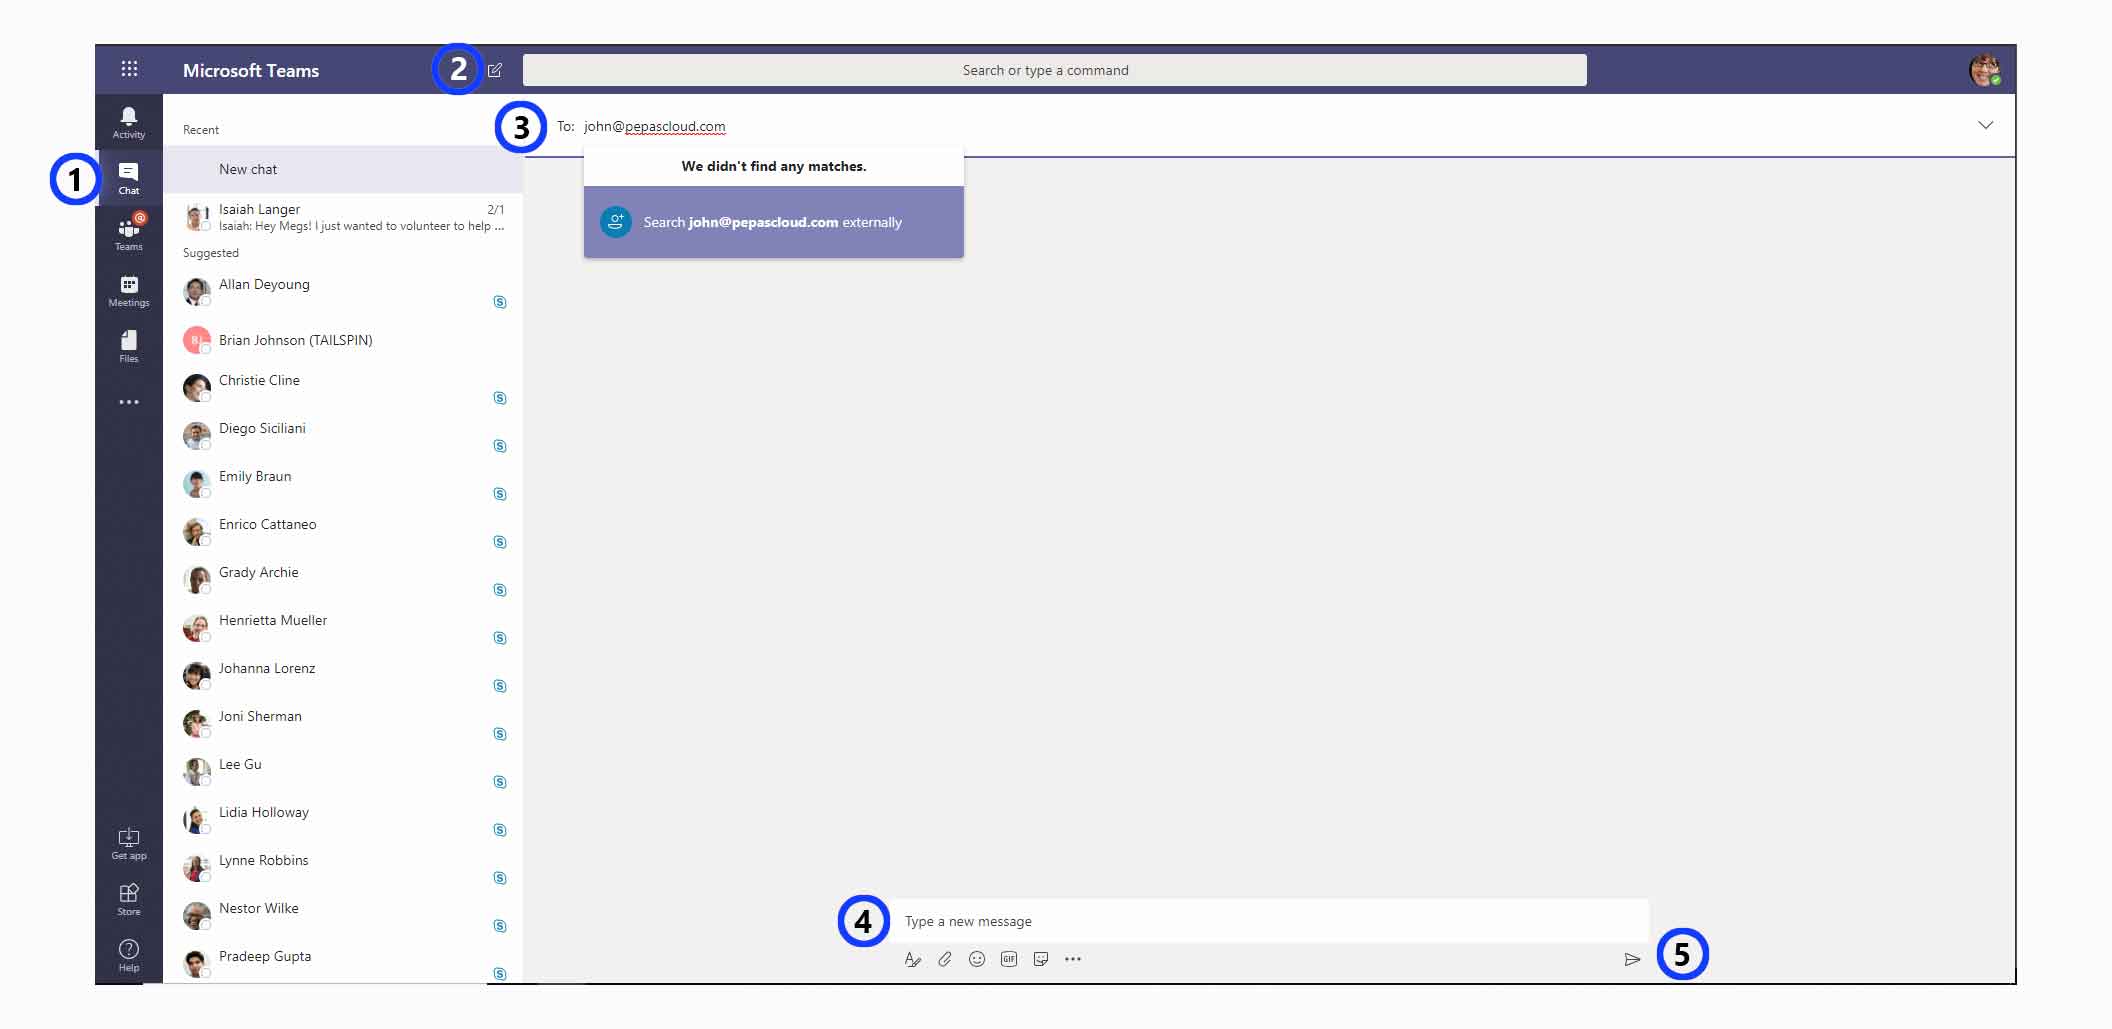Open the Store icon
The image size is (2112, 1029).
coord(129,900)
